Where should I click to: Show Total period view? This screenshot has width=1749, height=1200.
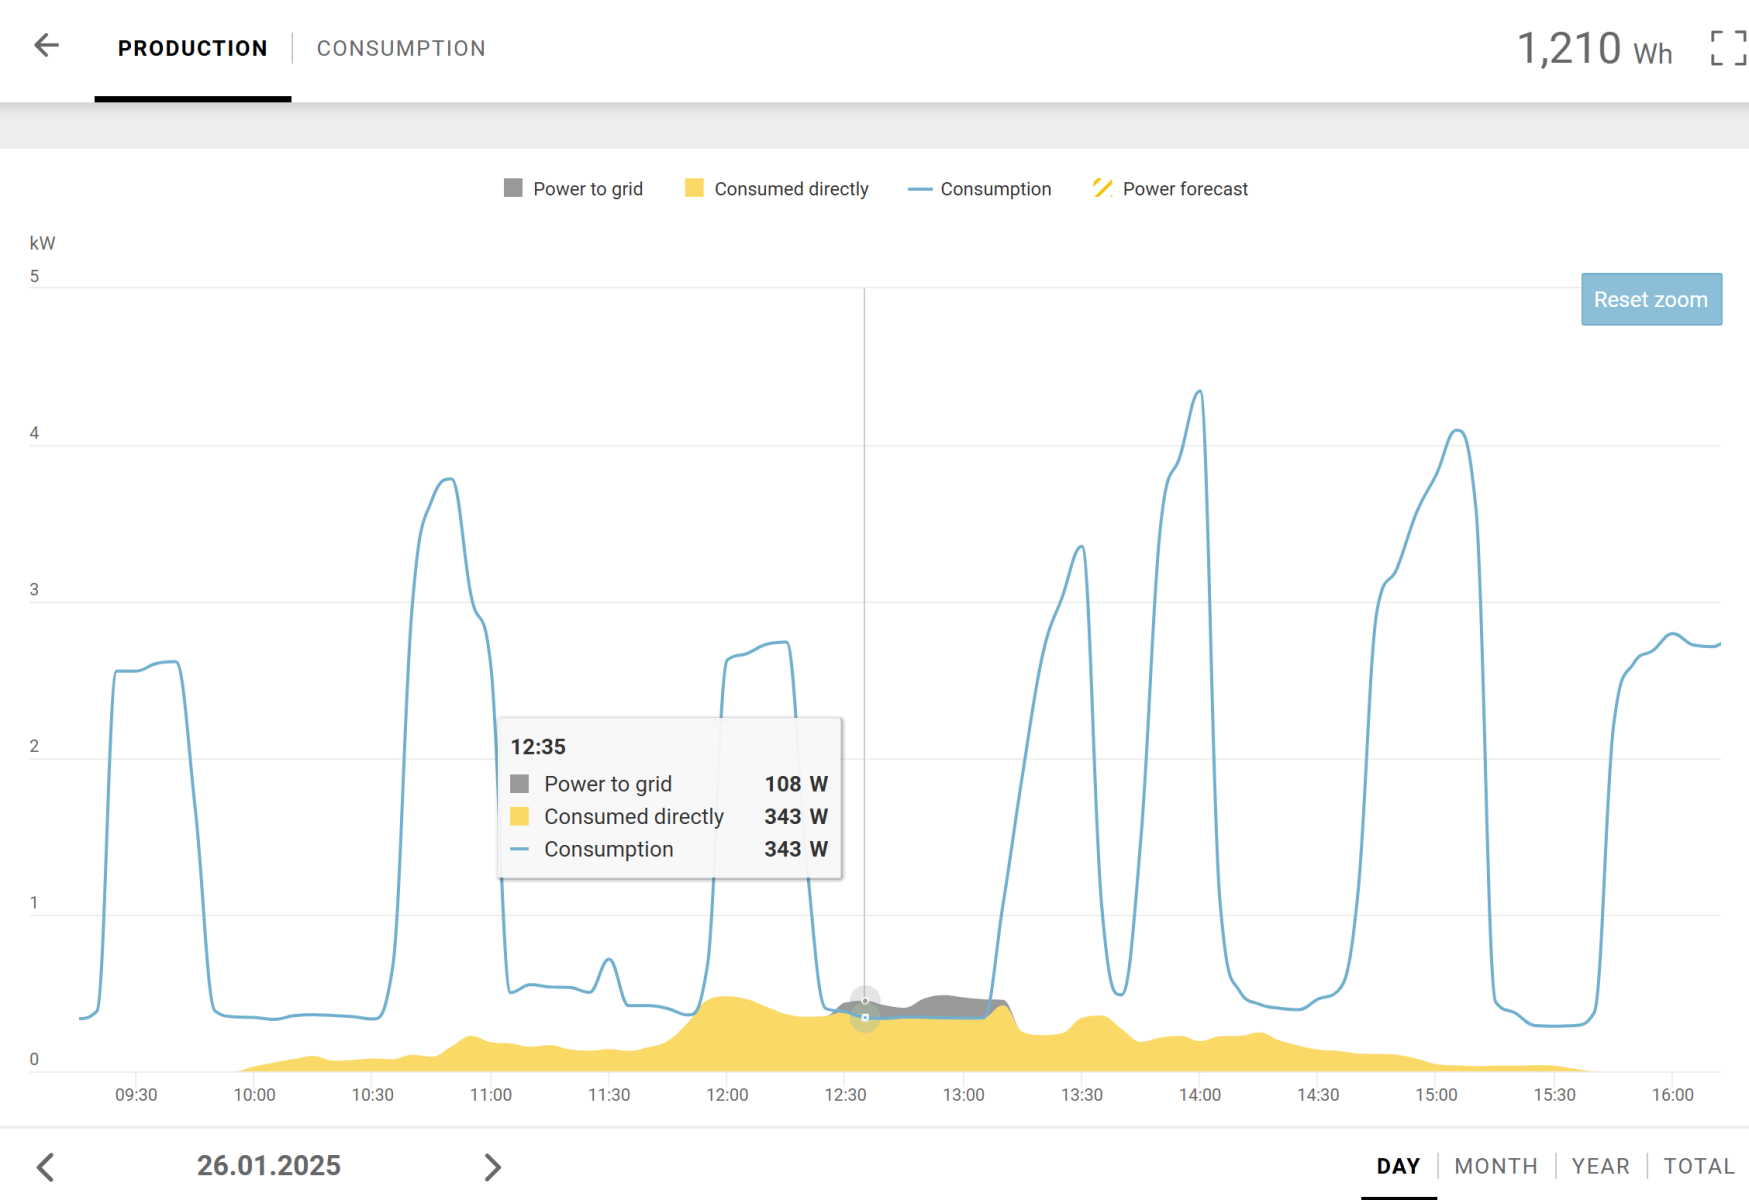(1698, 1166)
